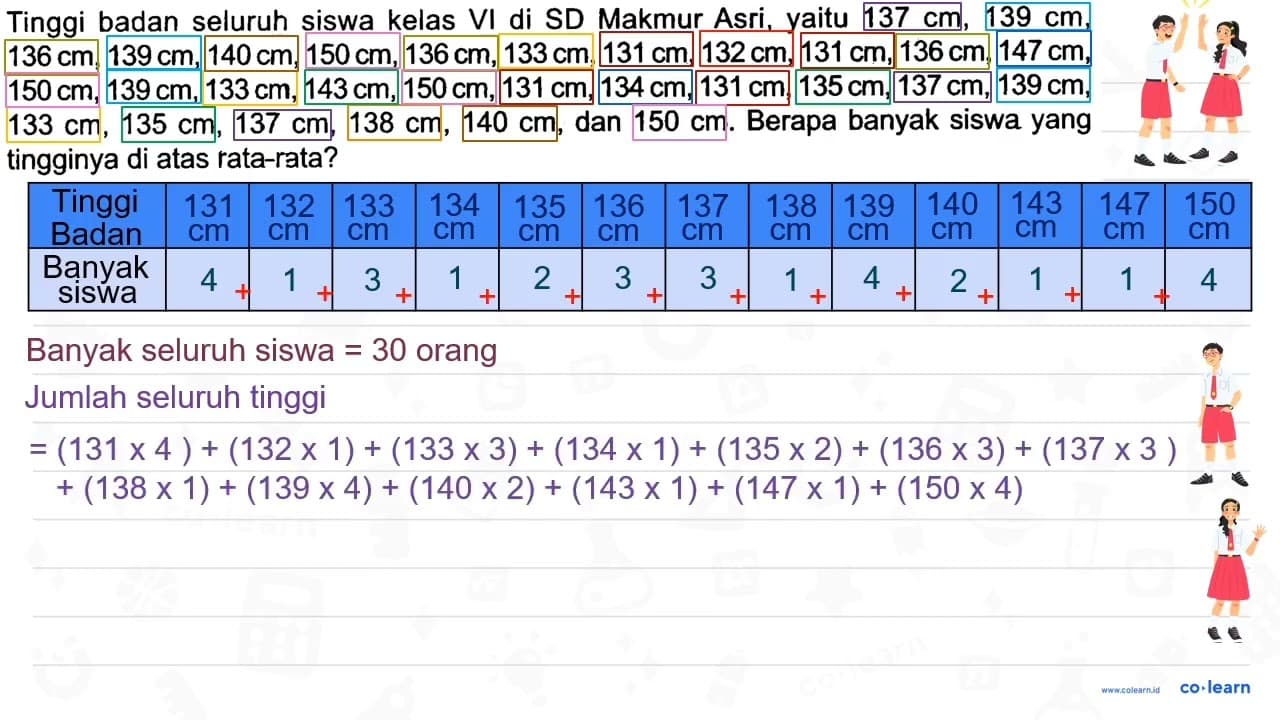Click the '(143 x 1)' term
1280x720 pixels.
[635, 490]
